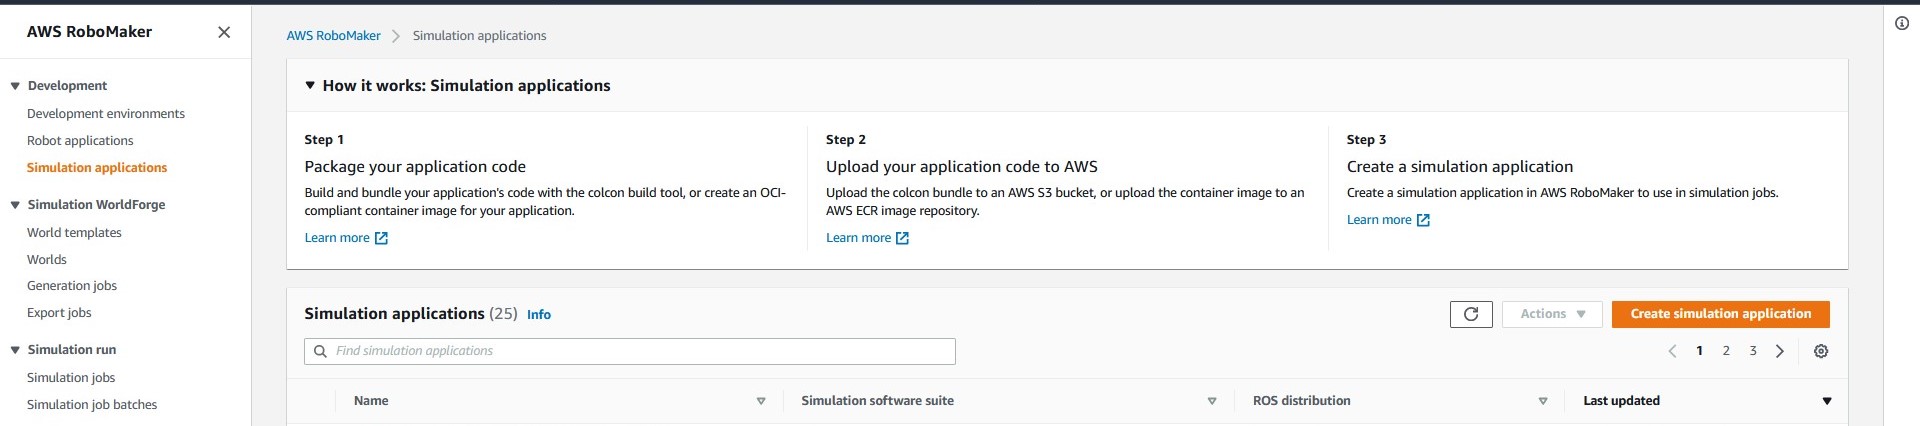
Task: Open the Actions dropdown
Action: pyautogui.click(x=1552, y=314)
